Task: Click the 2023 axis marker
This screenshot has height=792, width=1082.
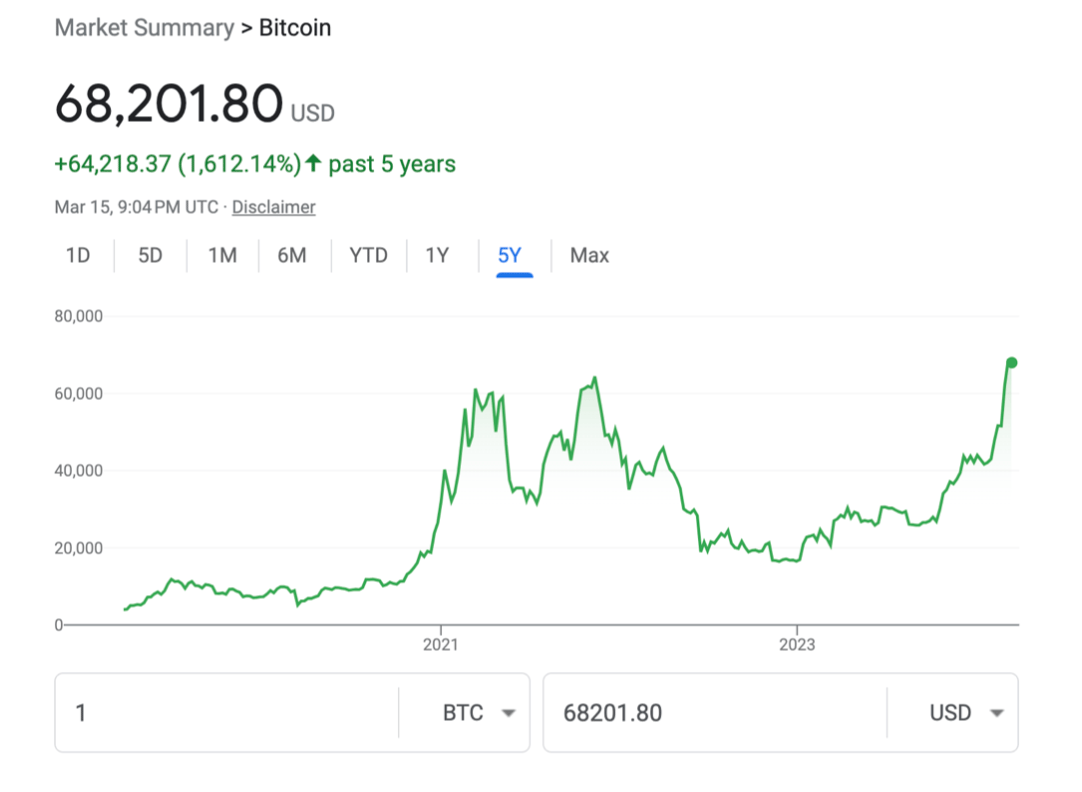Action: pos(797,644)
